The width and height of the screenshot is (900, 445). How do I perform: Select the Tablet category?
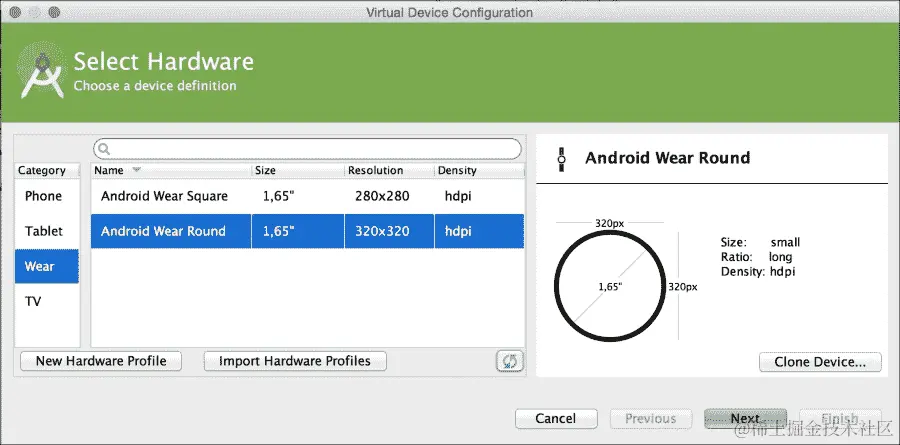[x=47, y=231]
